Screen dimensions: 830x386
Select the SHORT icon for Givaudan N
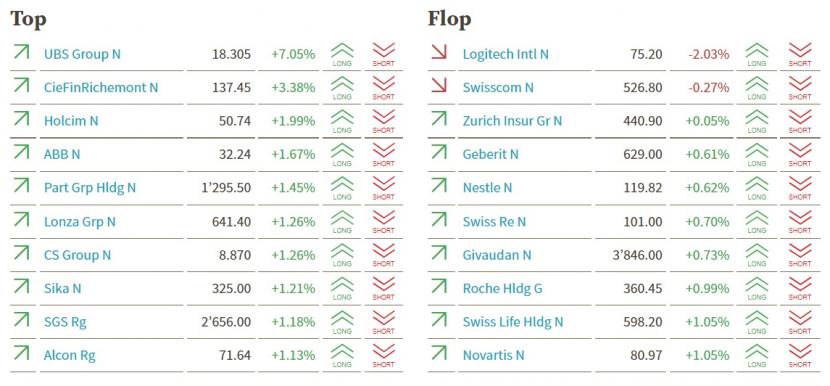pos(800,255)
